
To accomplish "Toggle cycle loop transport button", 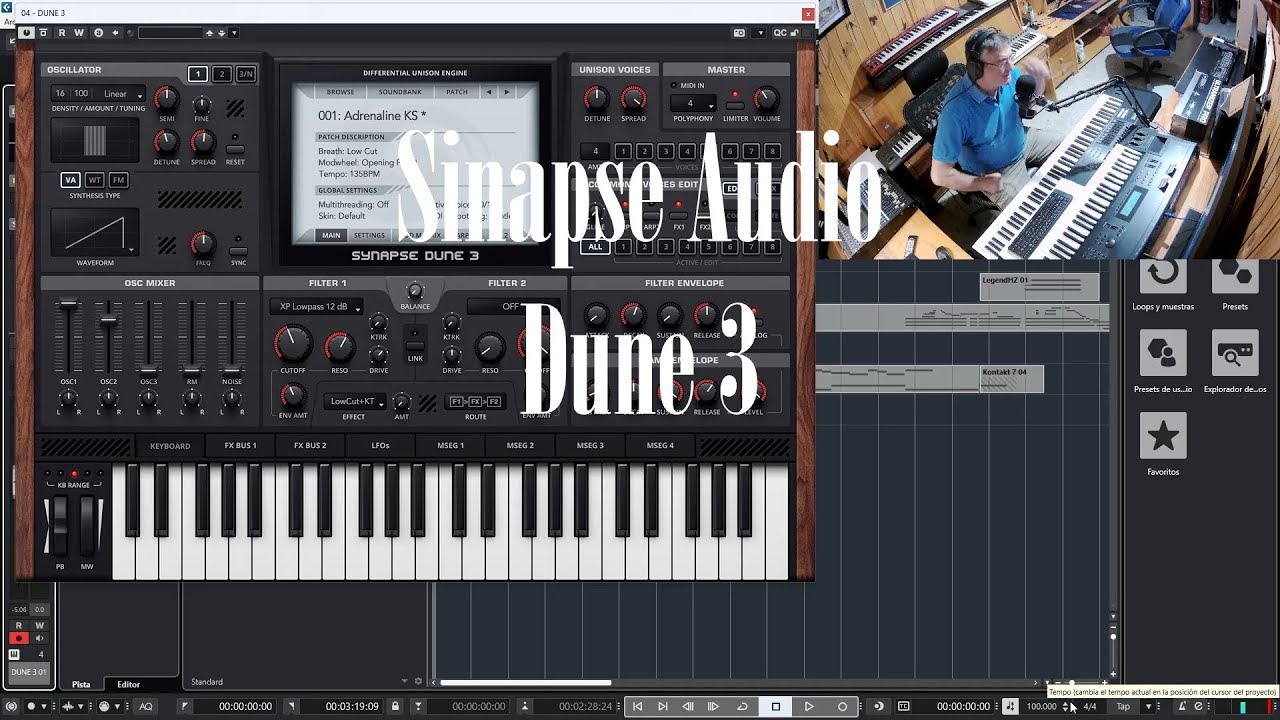I will [742, 706].
